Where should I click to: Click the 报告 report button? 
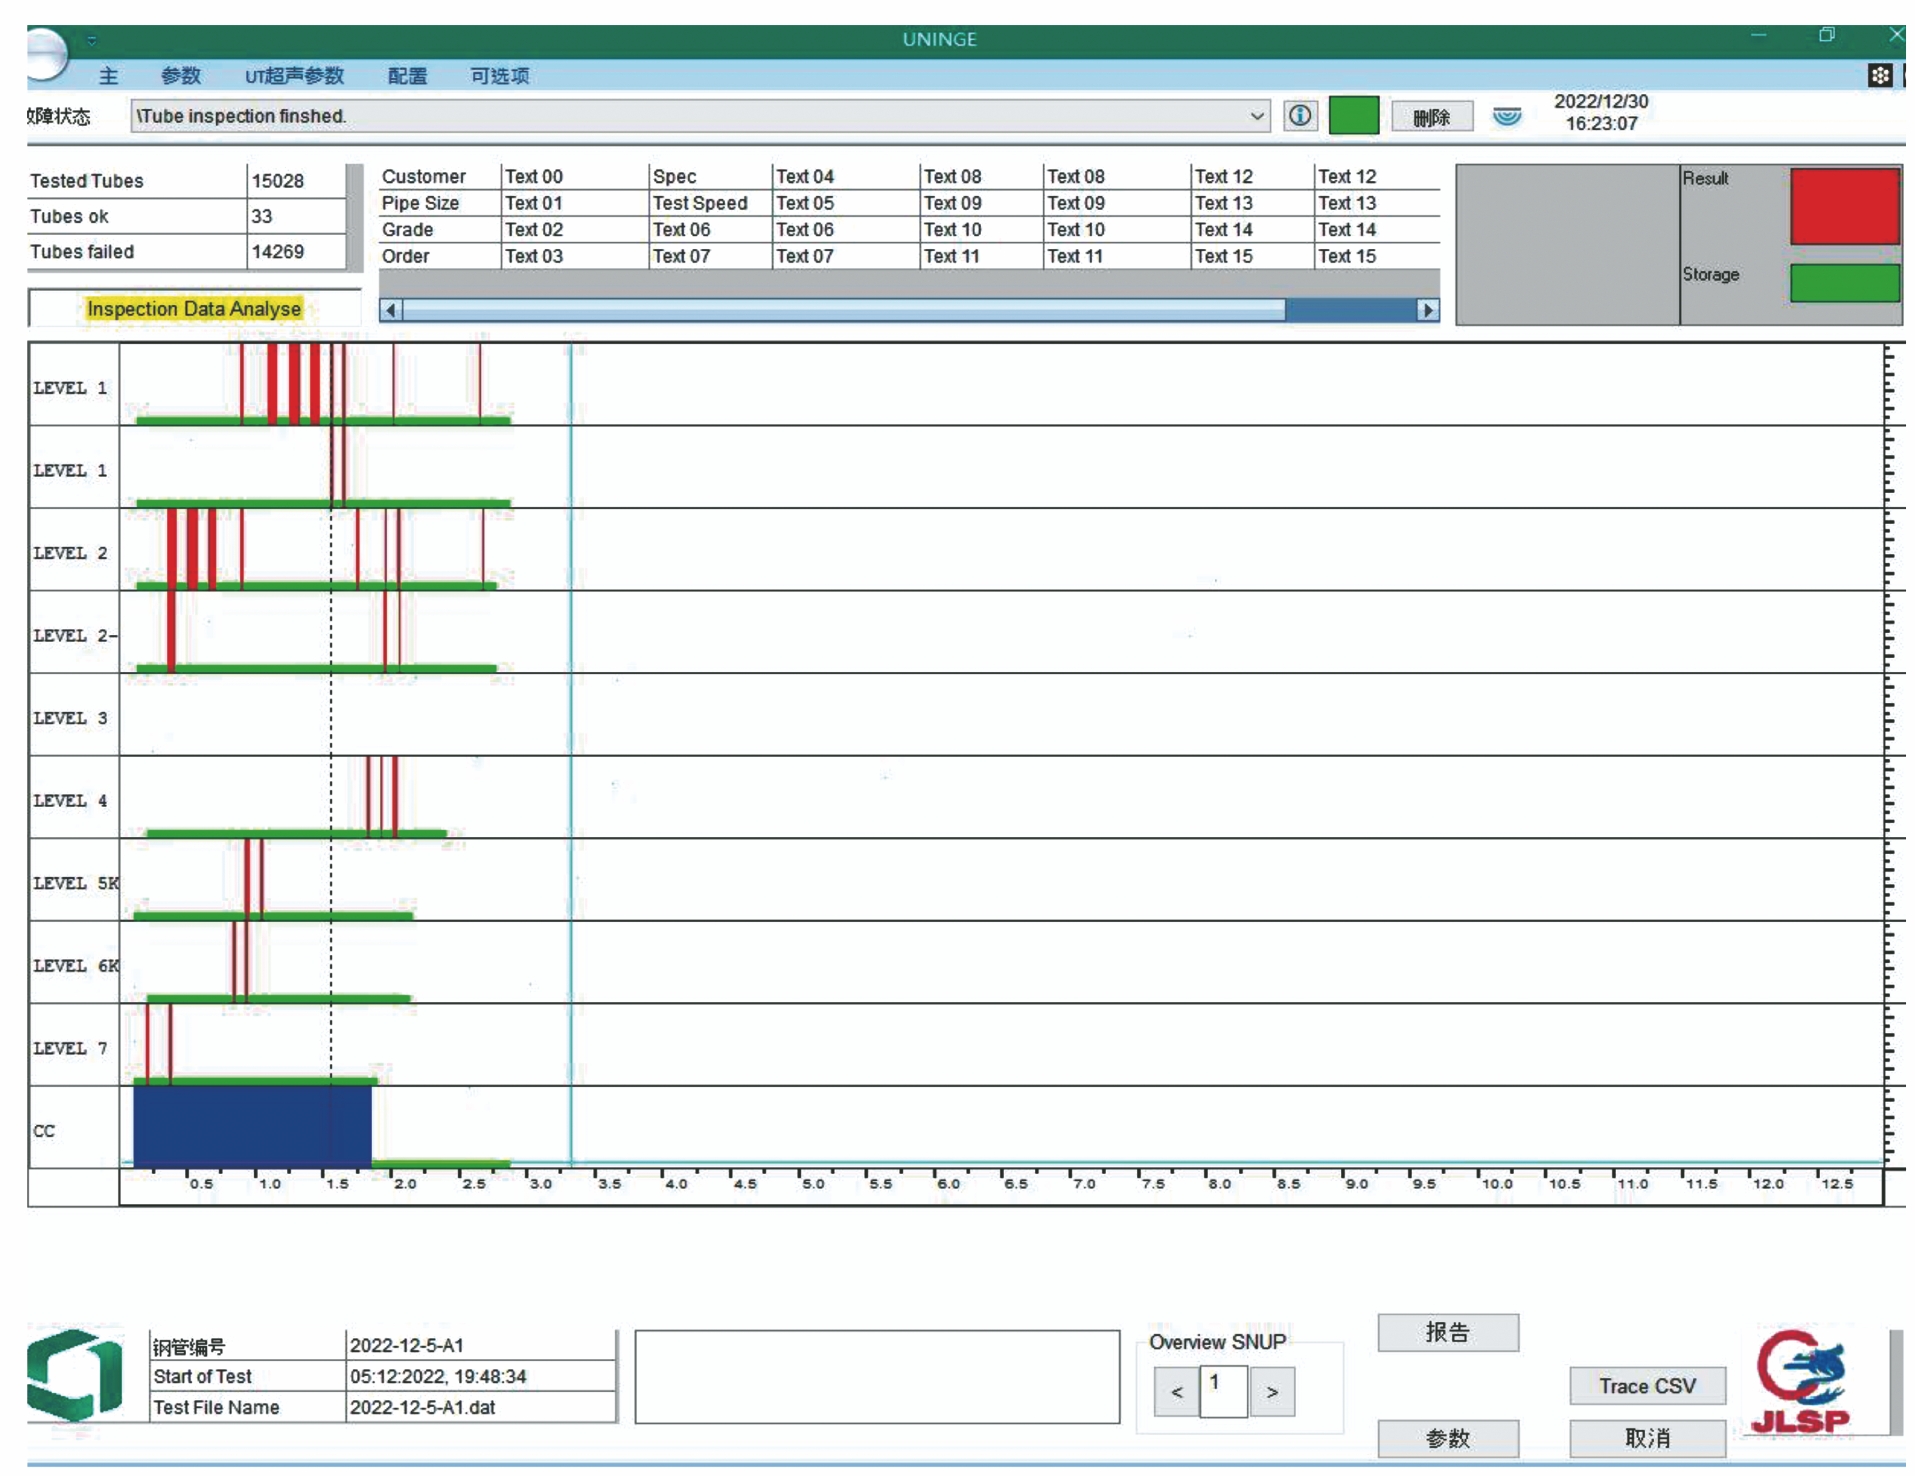click(1447, 1332)
